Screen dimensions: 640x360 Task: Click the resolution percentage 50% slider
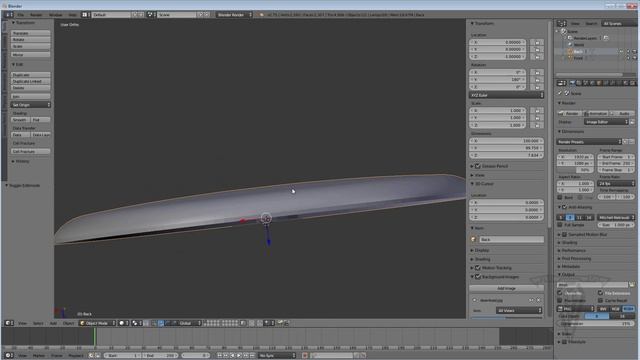pos(576,170)
